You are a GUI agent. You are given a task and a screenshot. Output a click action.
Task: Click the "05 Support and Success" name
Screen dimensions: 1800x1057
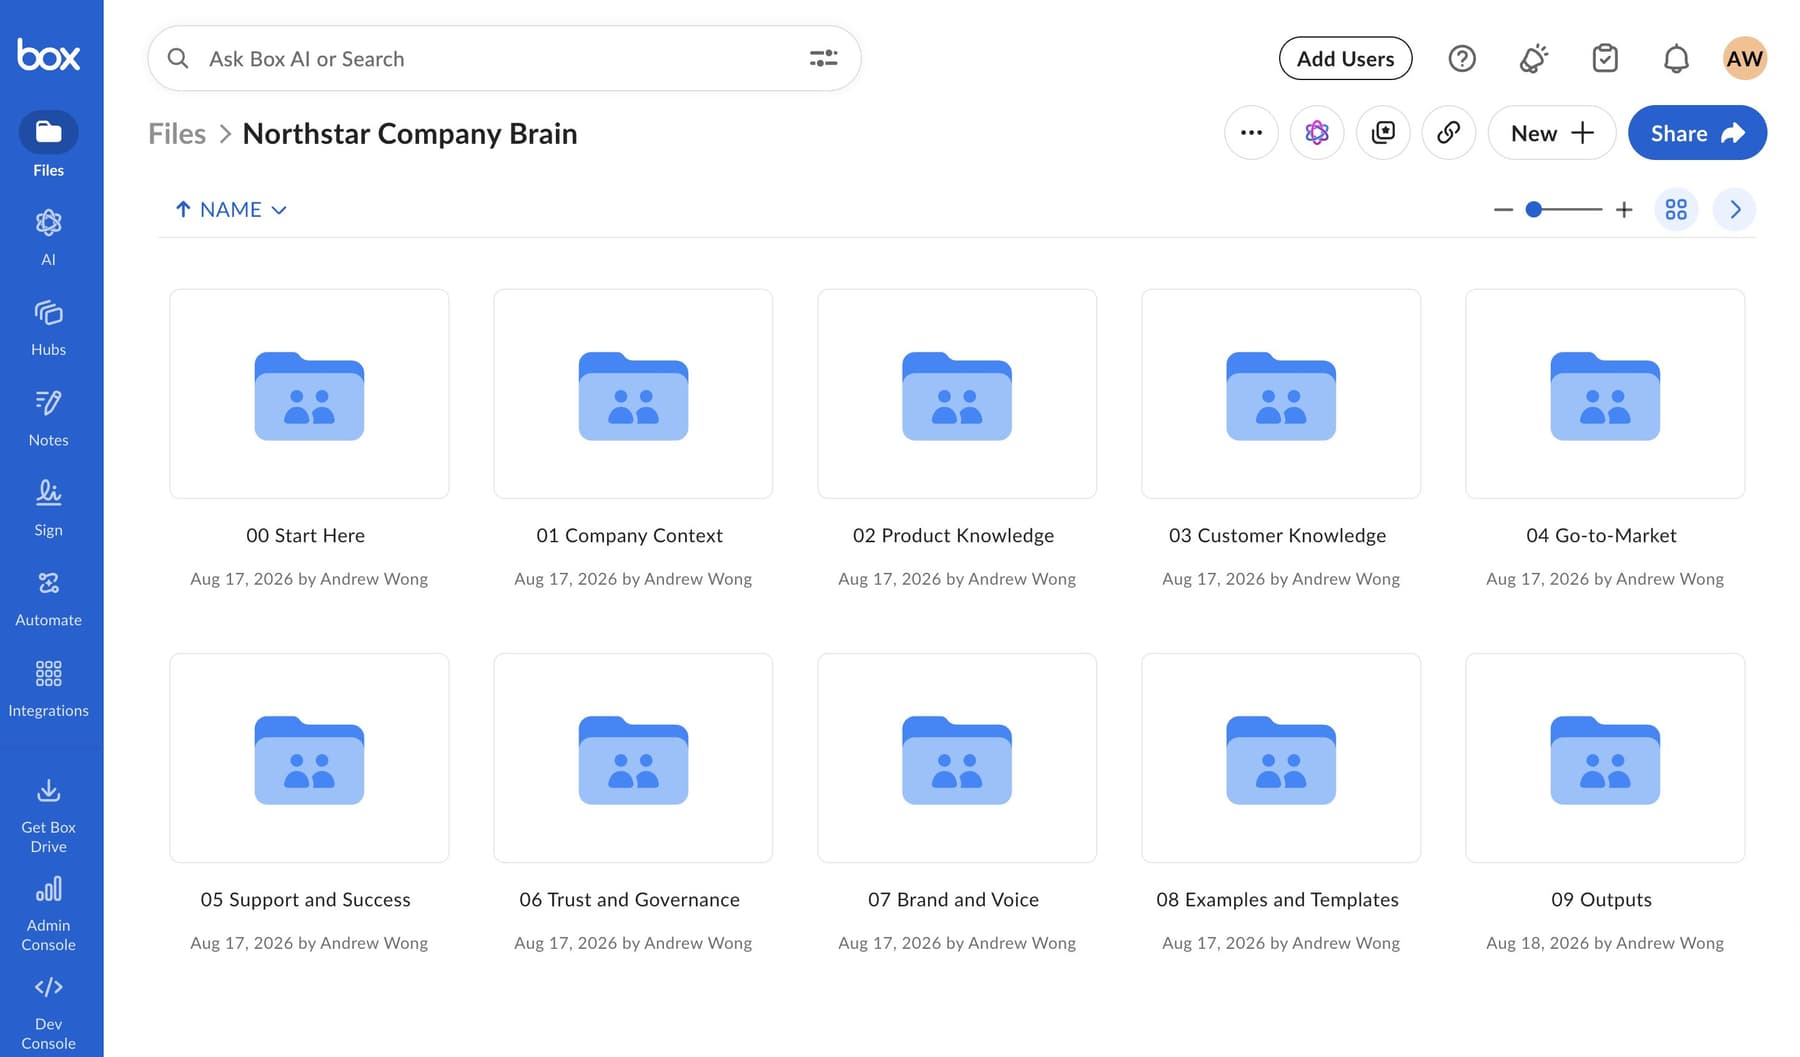coord(306,899)
